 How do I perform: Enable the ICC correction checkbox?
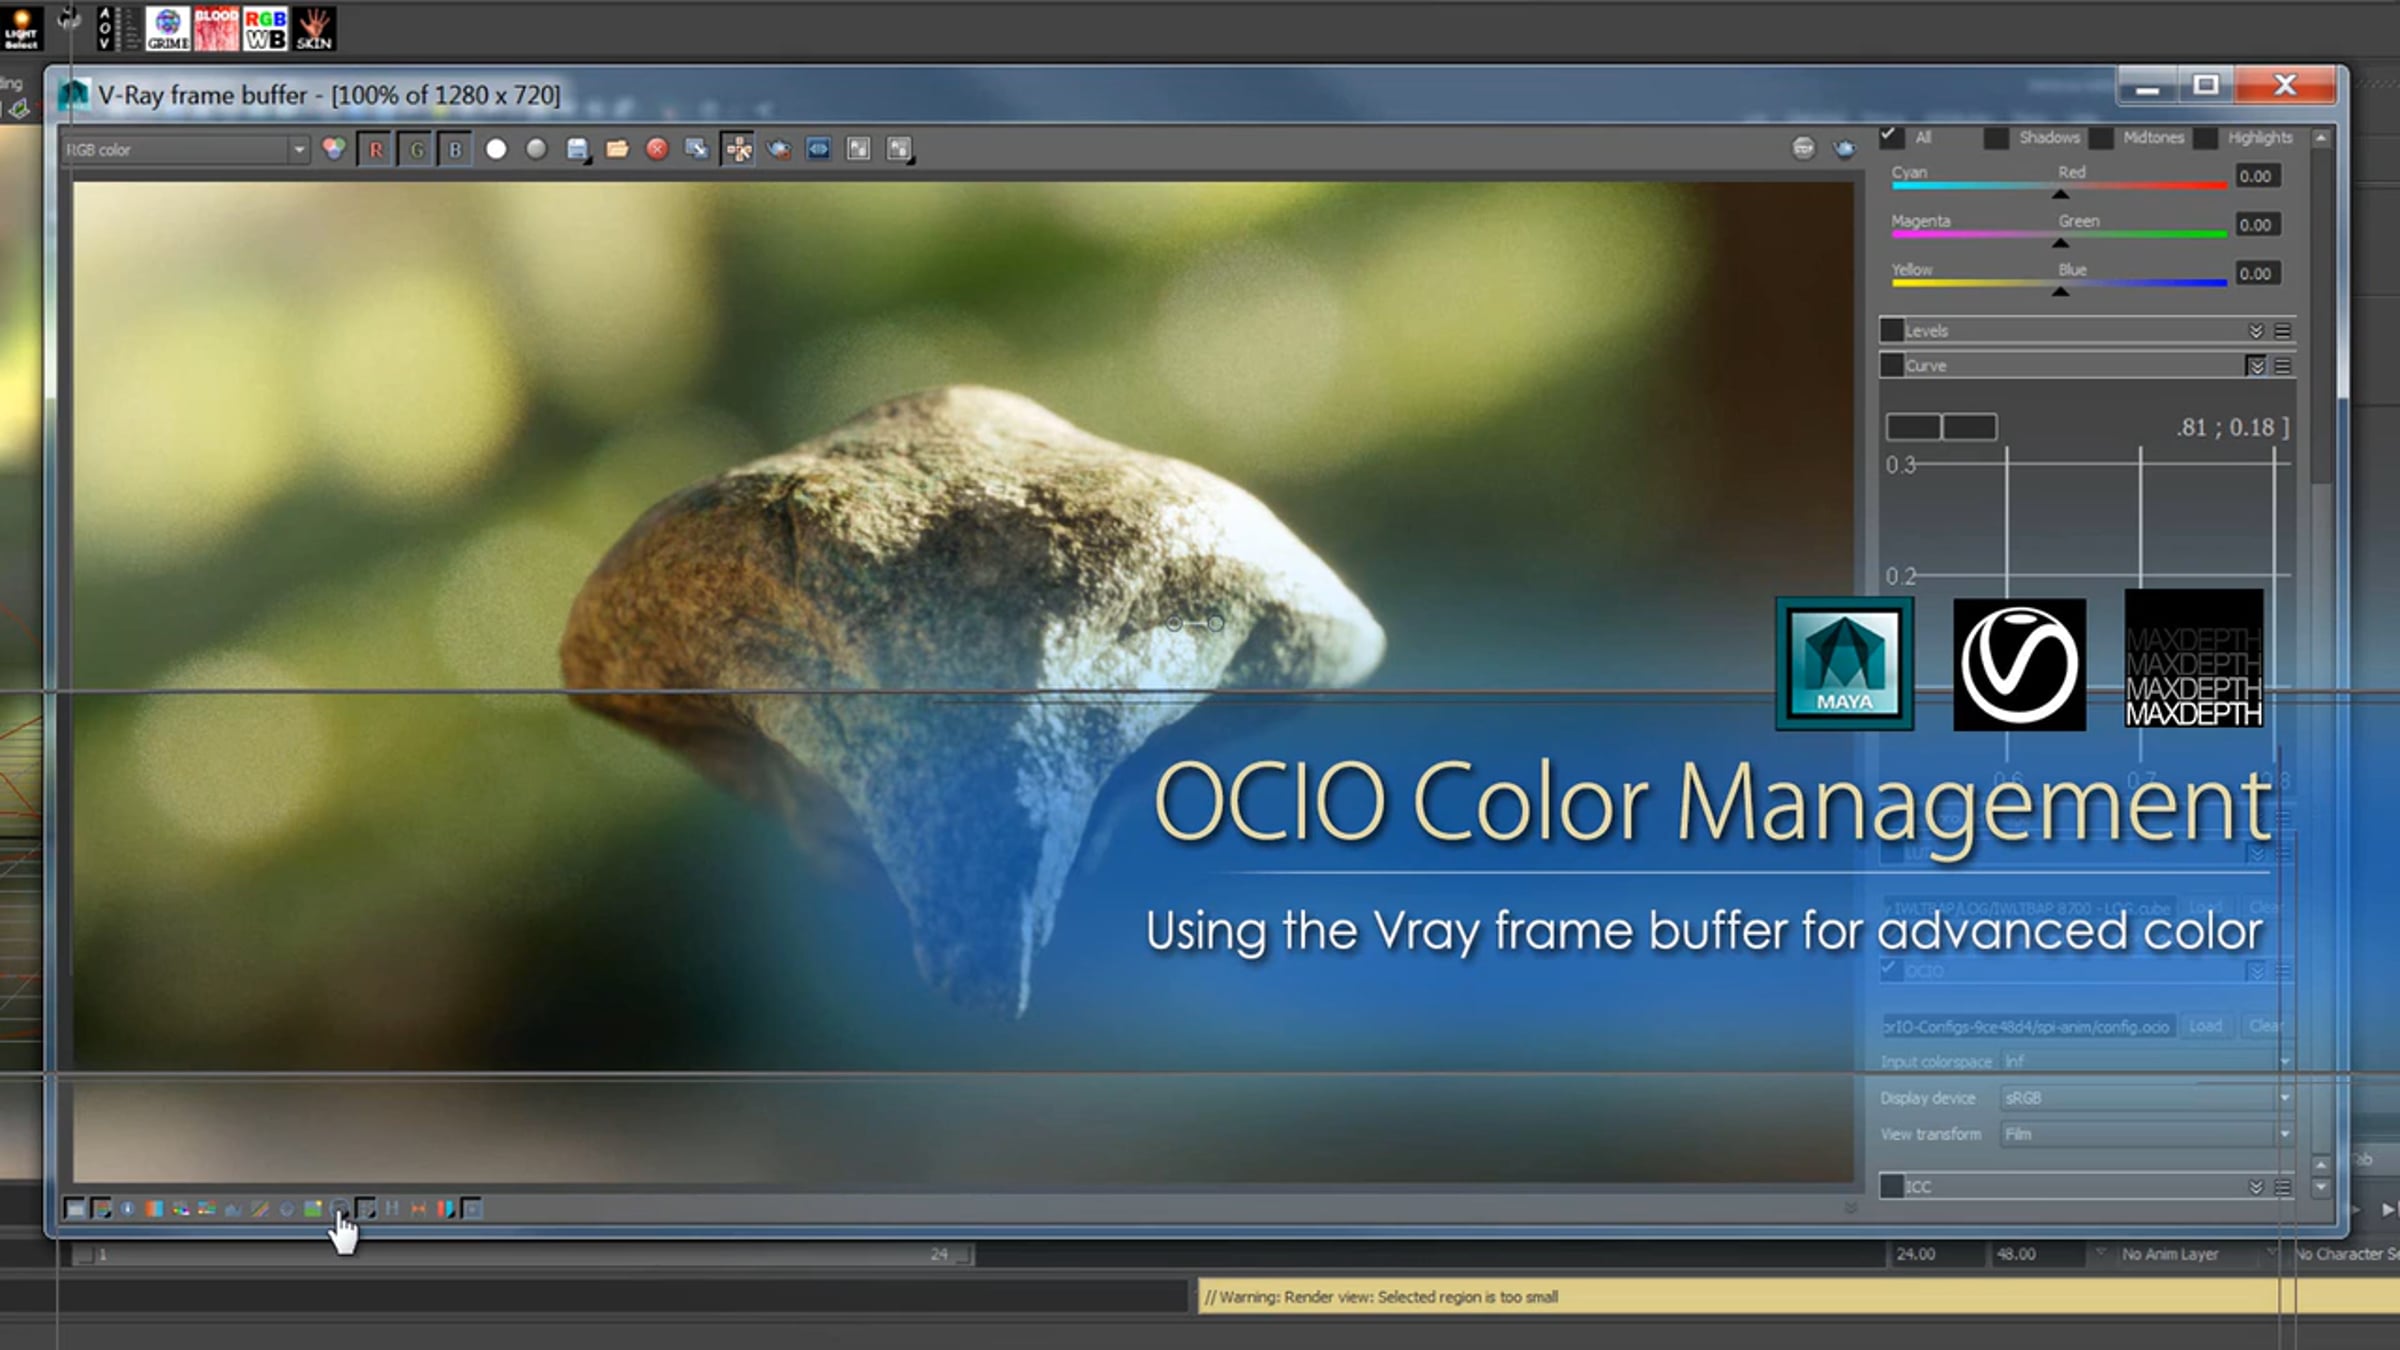[x=1892, y=1186]
